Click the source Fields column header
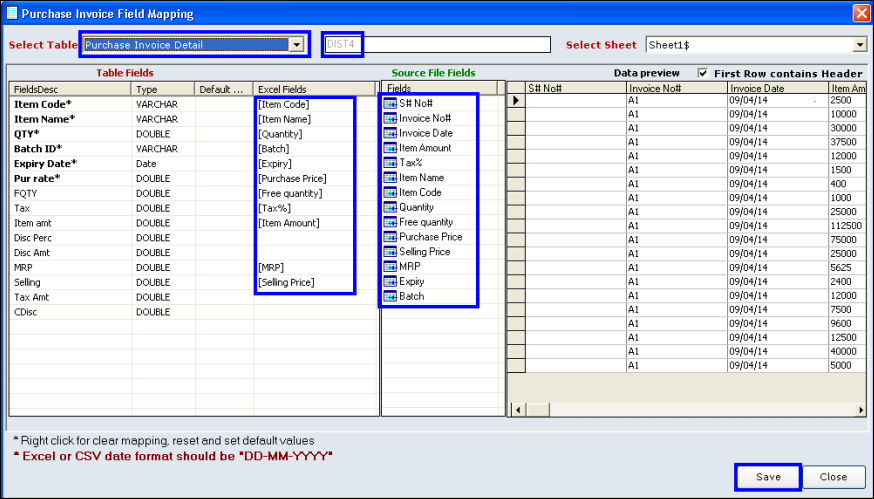Screen dimensions: 874x499 click(440, 88)
